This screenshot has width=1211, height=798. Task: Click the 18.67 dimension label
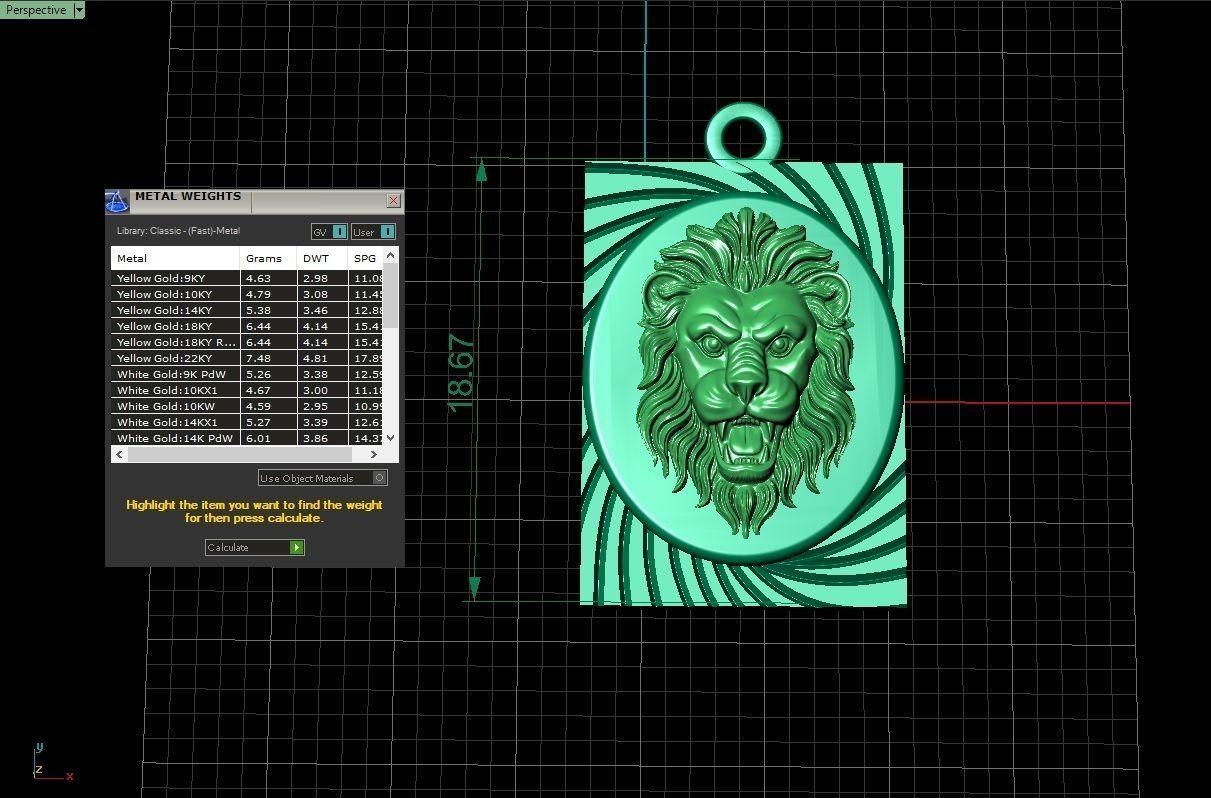(x=461, y=372)
